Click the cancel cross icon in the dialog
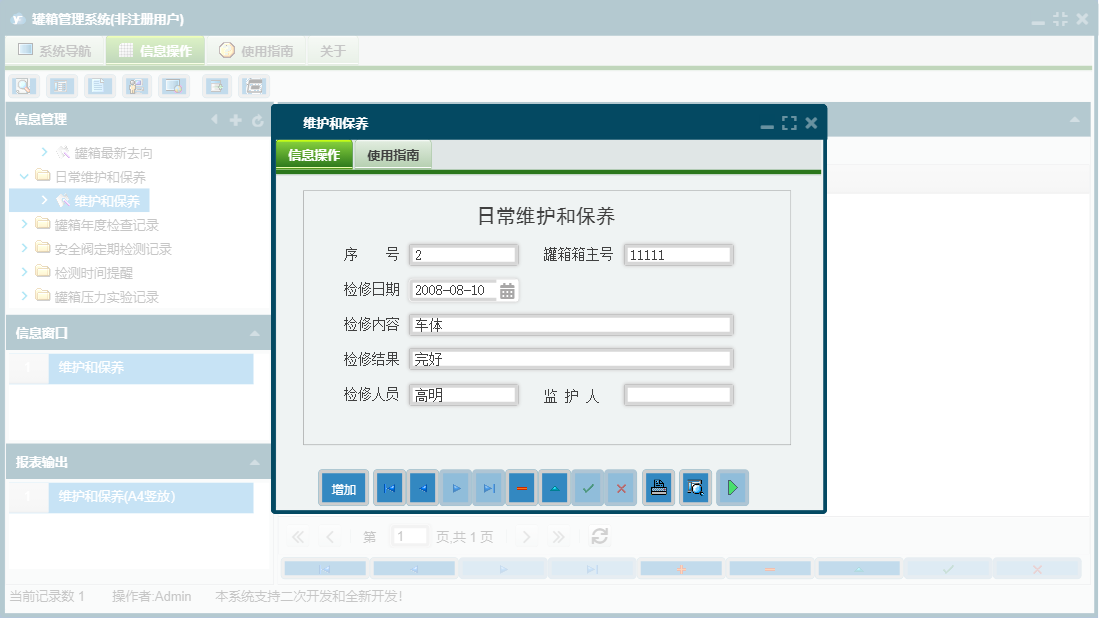This screenshot has height=618, width=1099. tap(621, 488)
